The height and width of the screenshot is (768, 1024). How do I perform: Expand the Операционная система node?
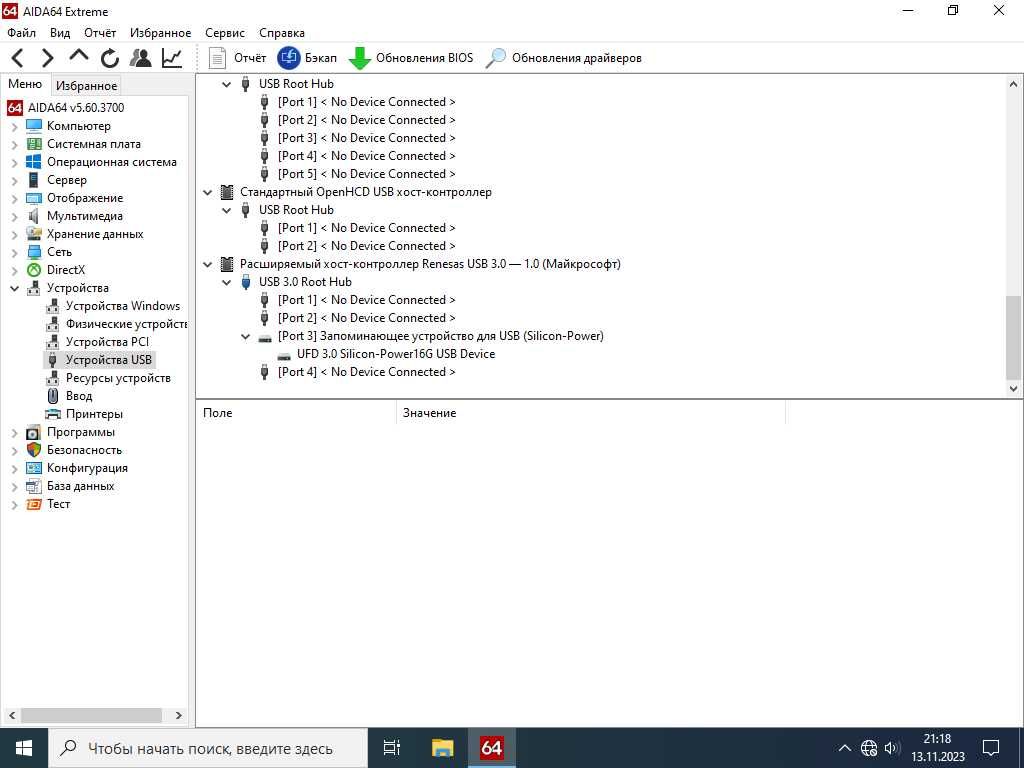[14, 162]
